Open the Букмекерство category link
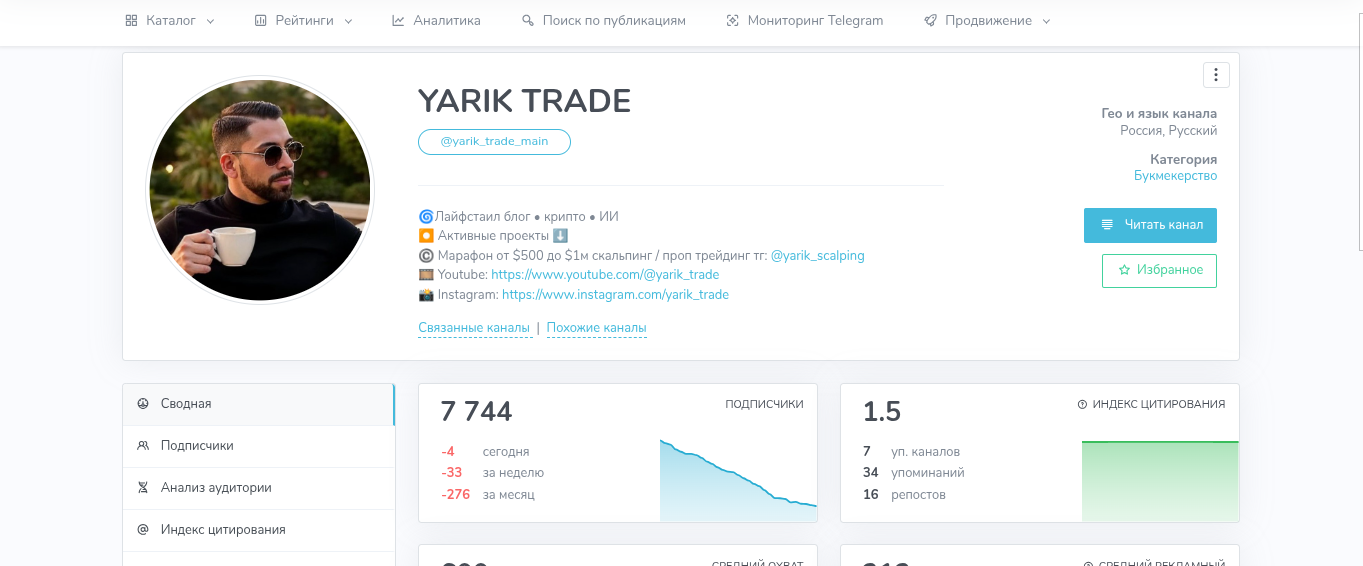 pos(1175,176)
